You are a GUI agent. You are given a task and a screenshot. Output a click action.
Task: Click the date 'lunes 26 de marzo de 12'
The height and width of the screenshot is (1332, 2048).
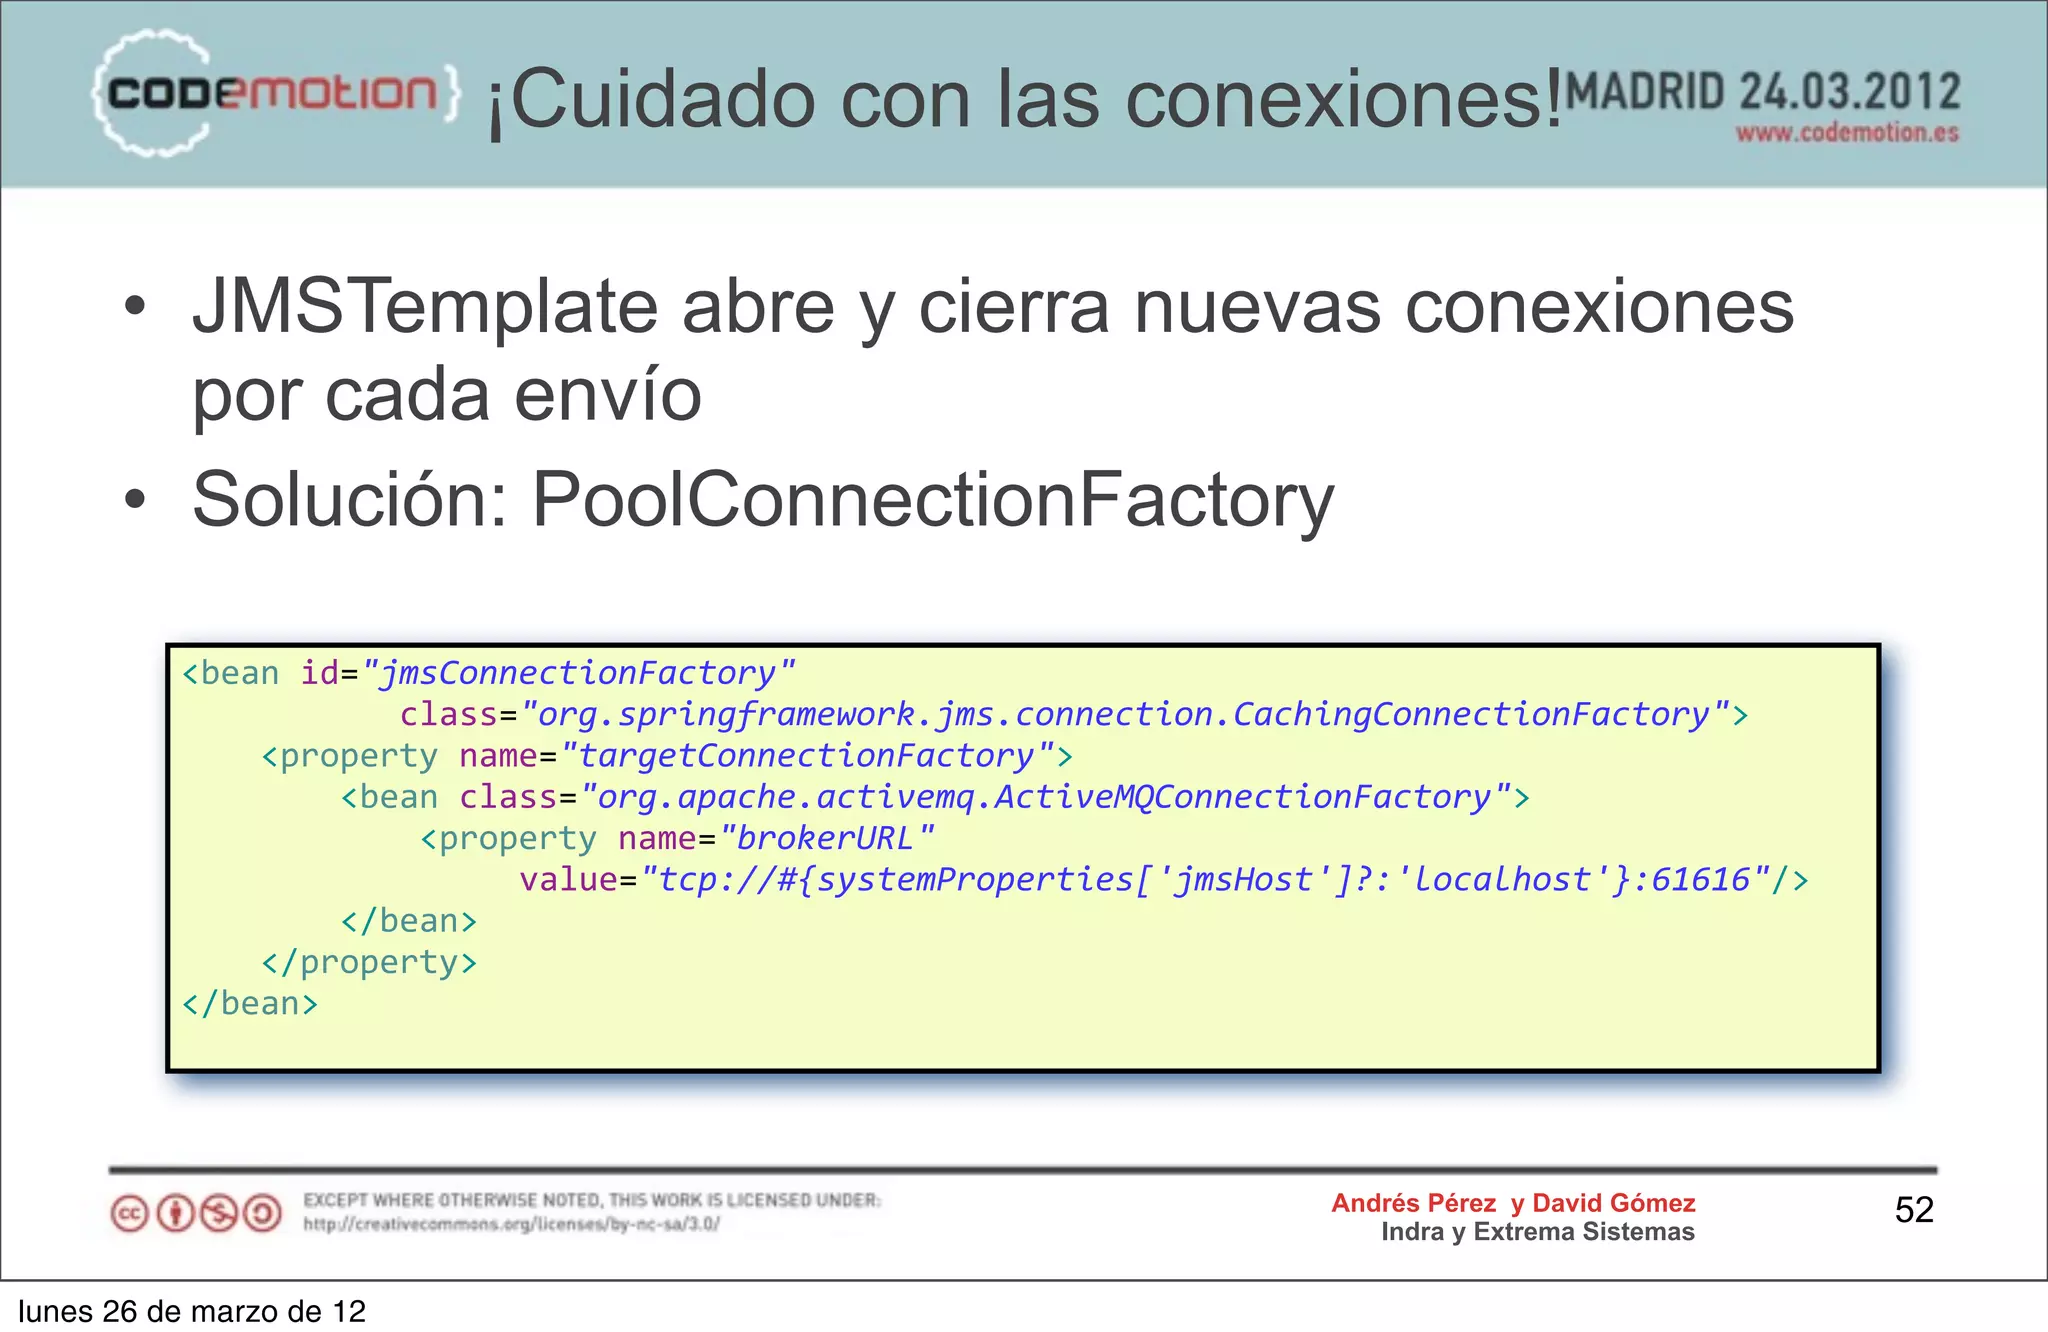[192, 1311]
